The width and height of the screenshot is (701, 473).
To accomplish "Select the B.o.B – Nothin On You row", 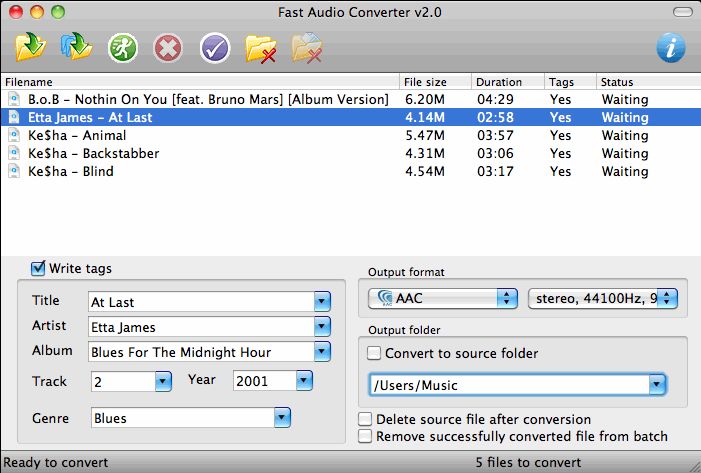I will pyautogui.click(x=350, y=99).
